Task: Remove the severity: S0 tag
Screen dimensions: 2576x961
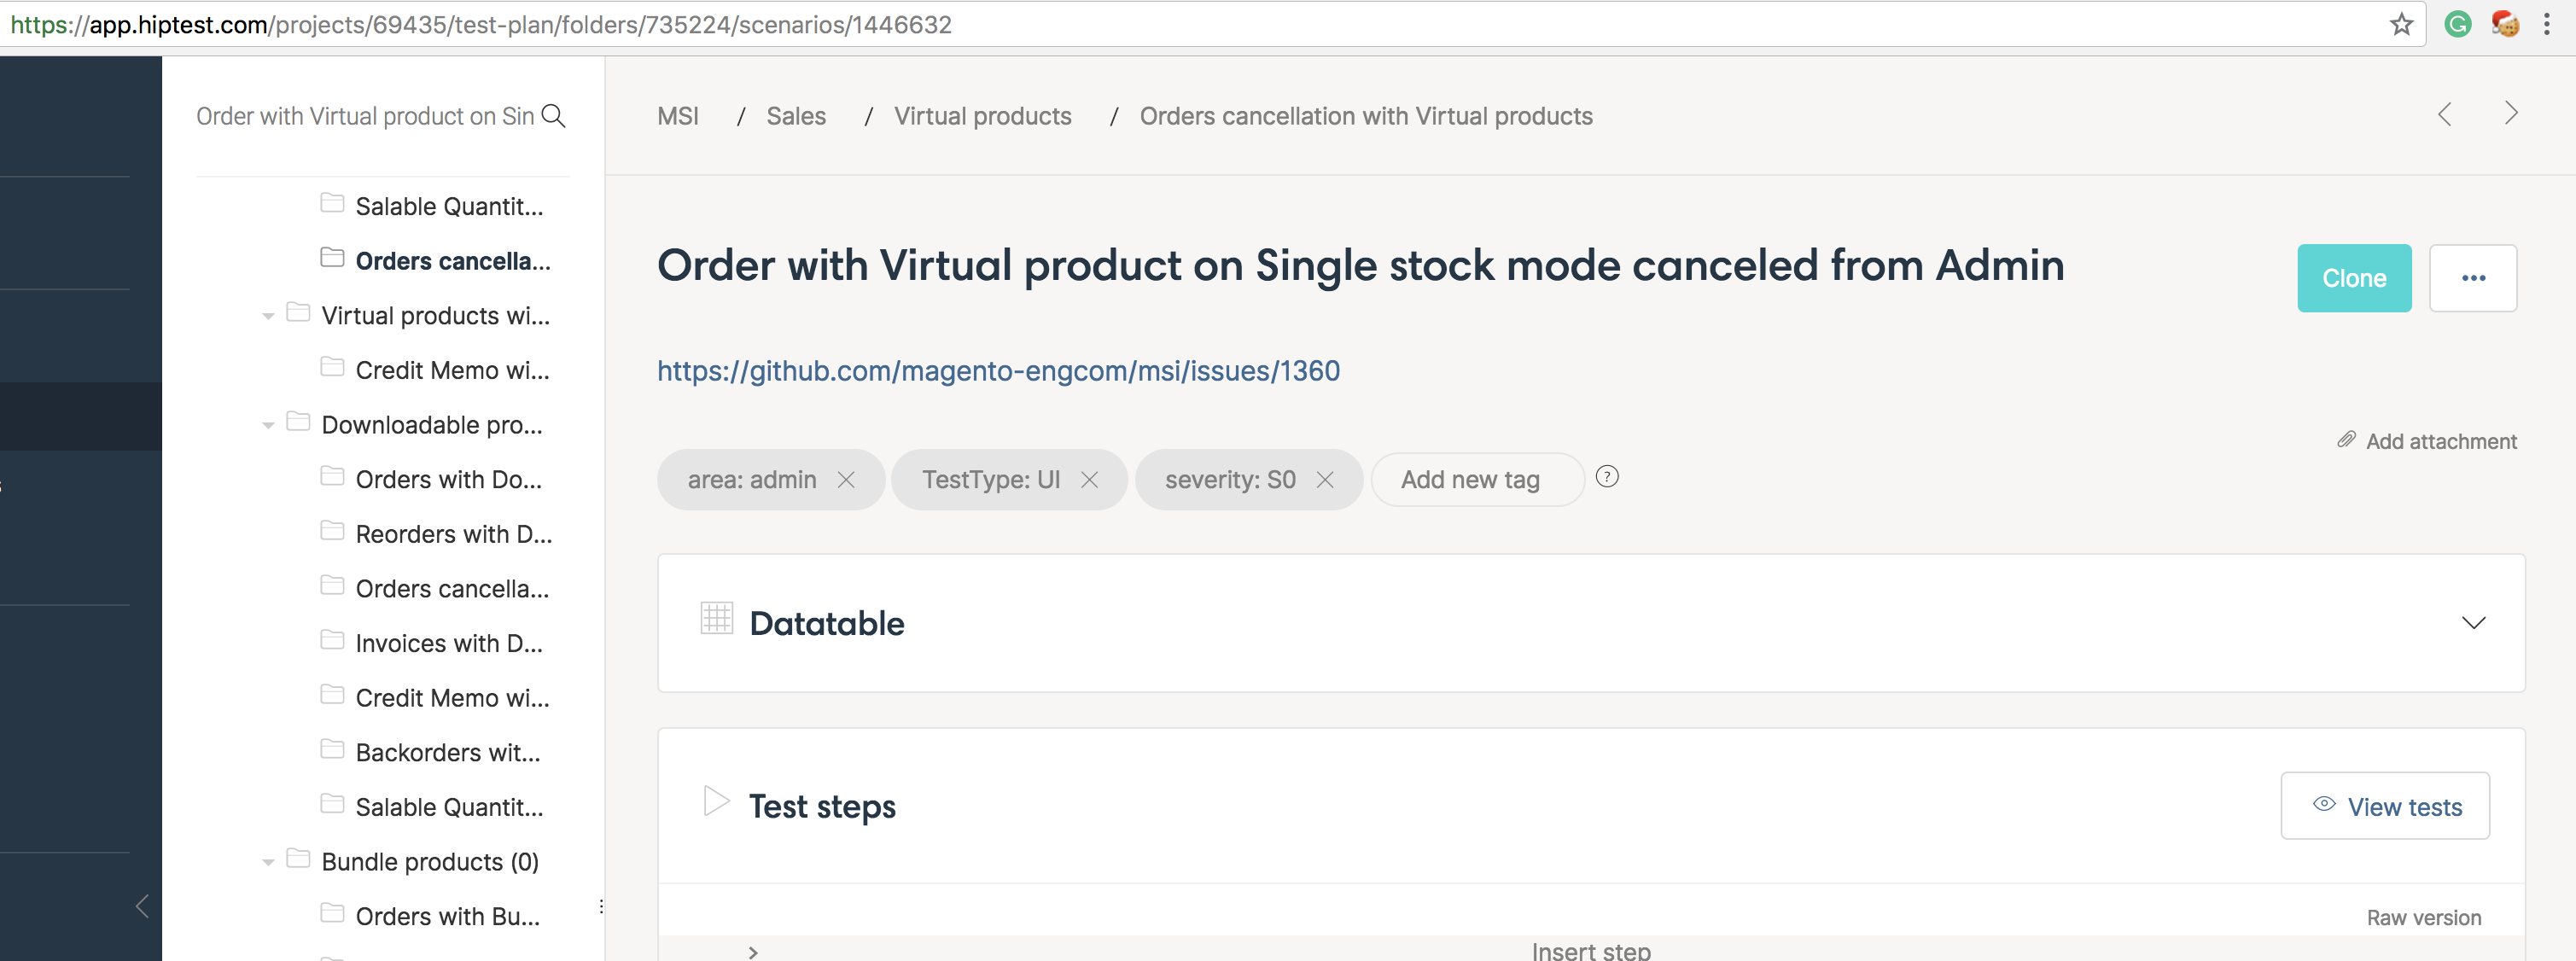Action: (x=1324, y=480)
